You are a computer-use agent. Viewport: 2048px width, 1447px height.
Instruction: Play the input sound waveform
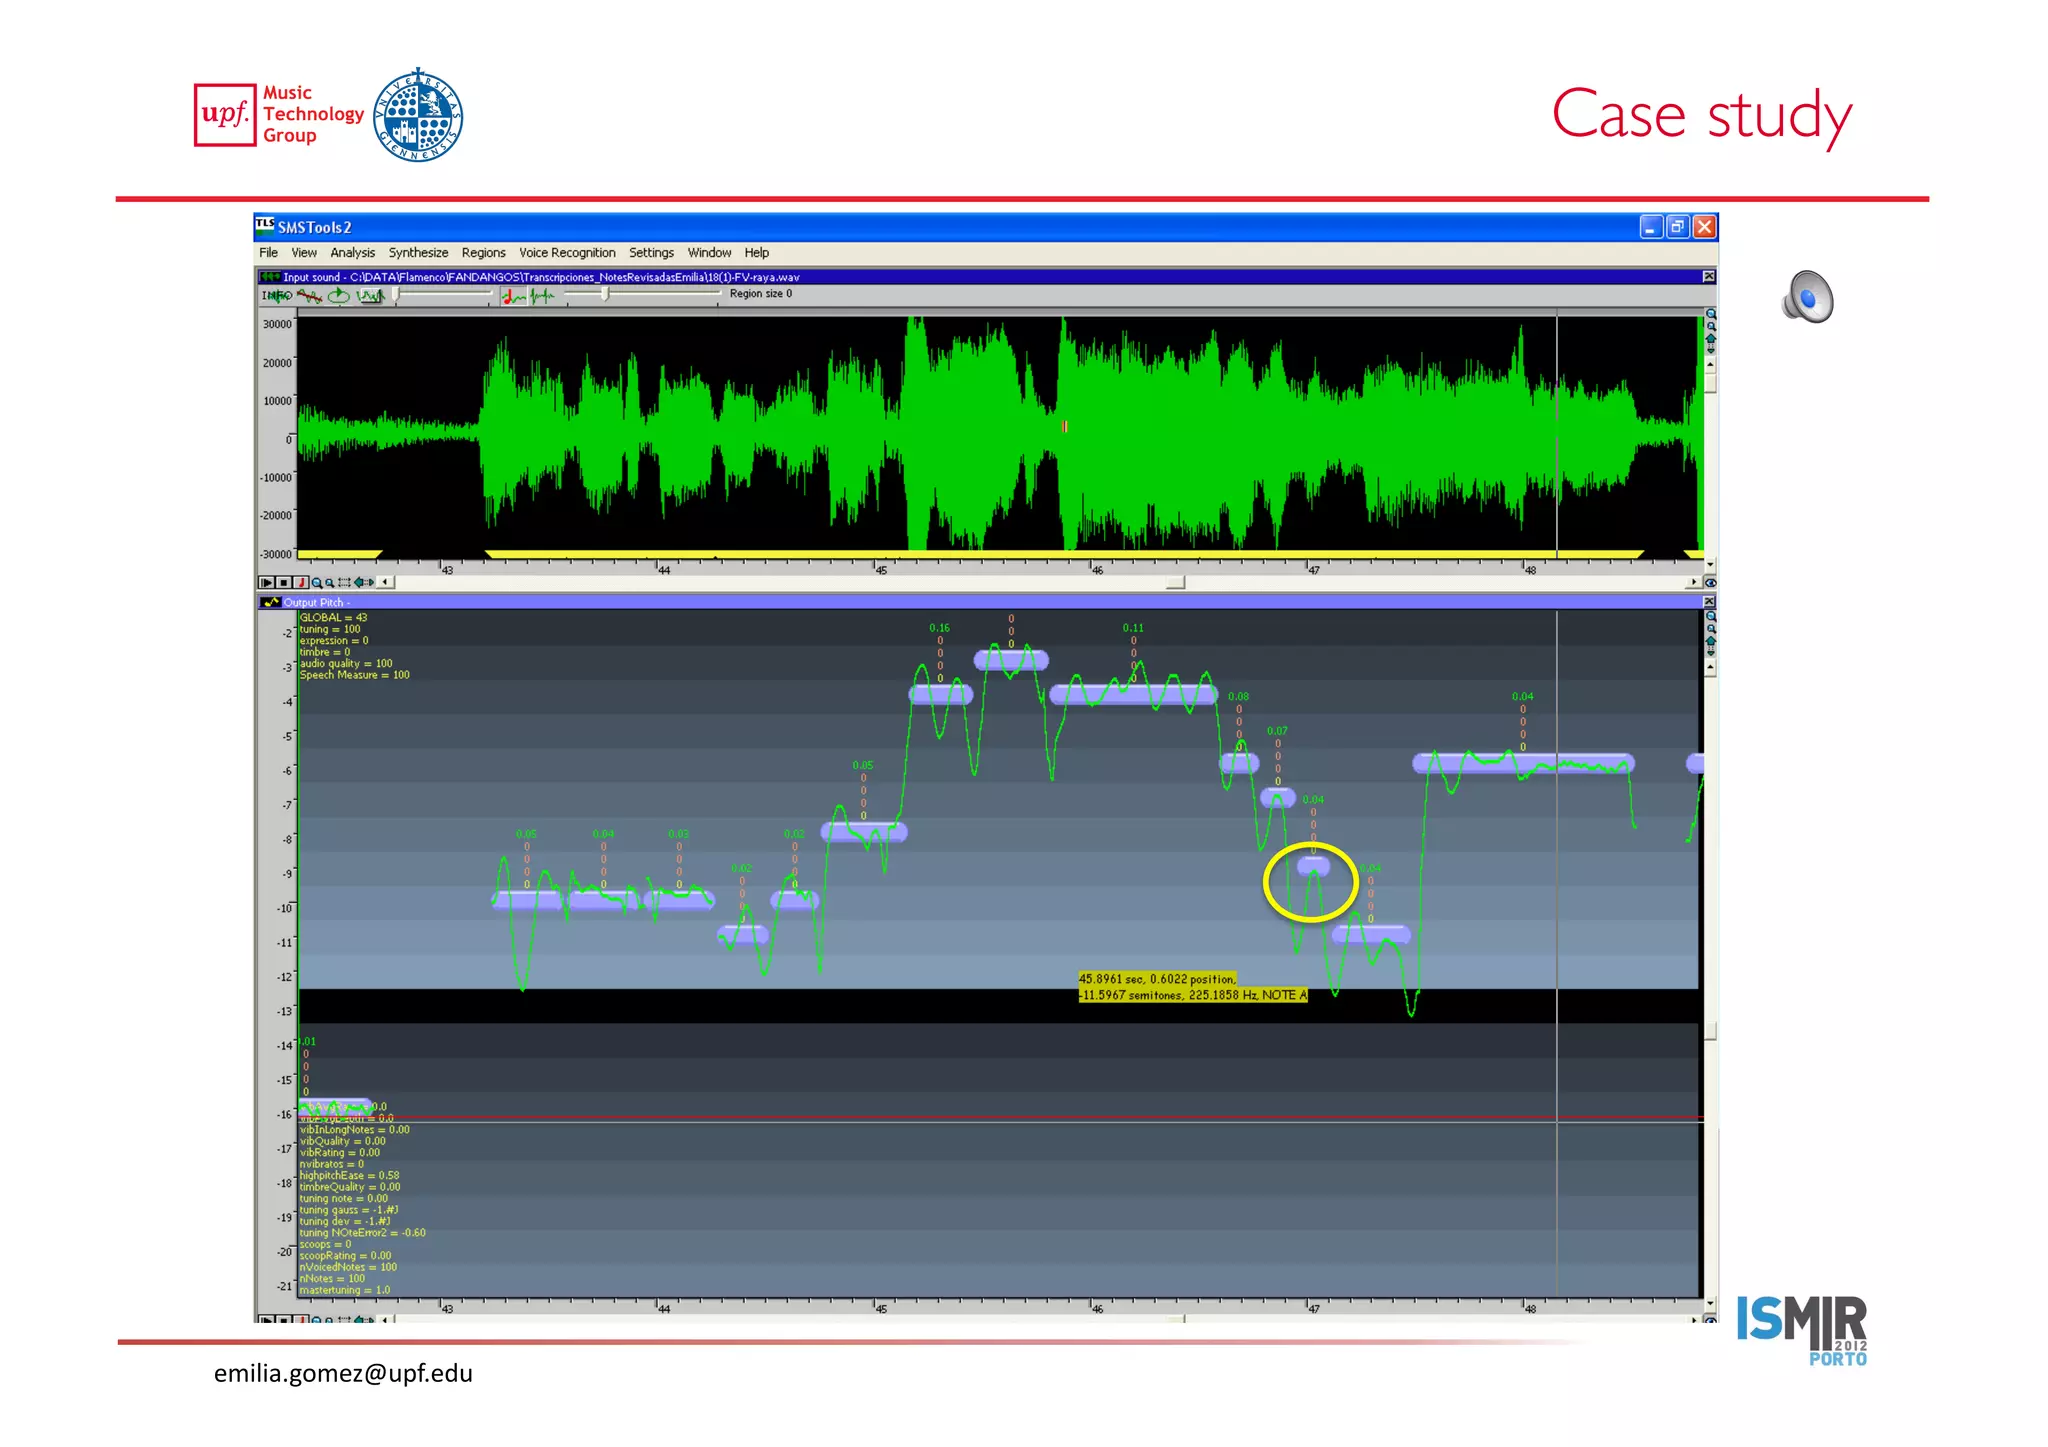pos(266,582)
